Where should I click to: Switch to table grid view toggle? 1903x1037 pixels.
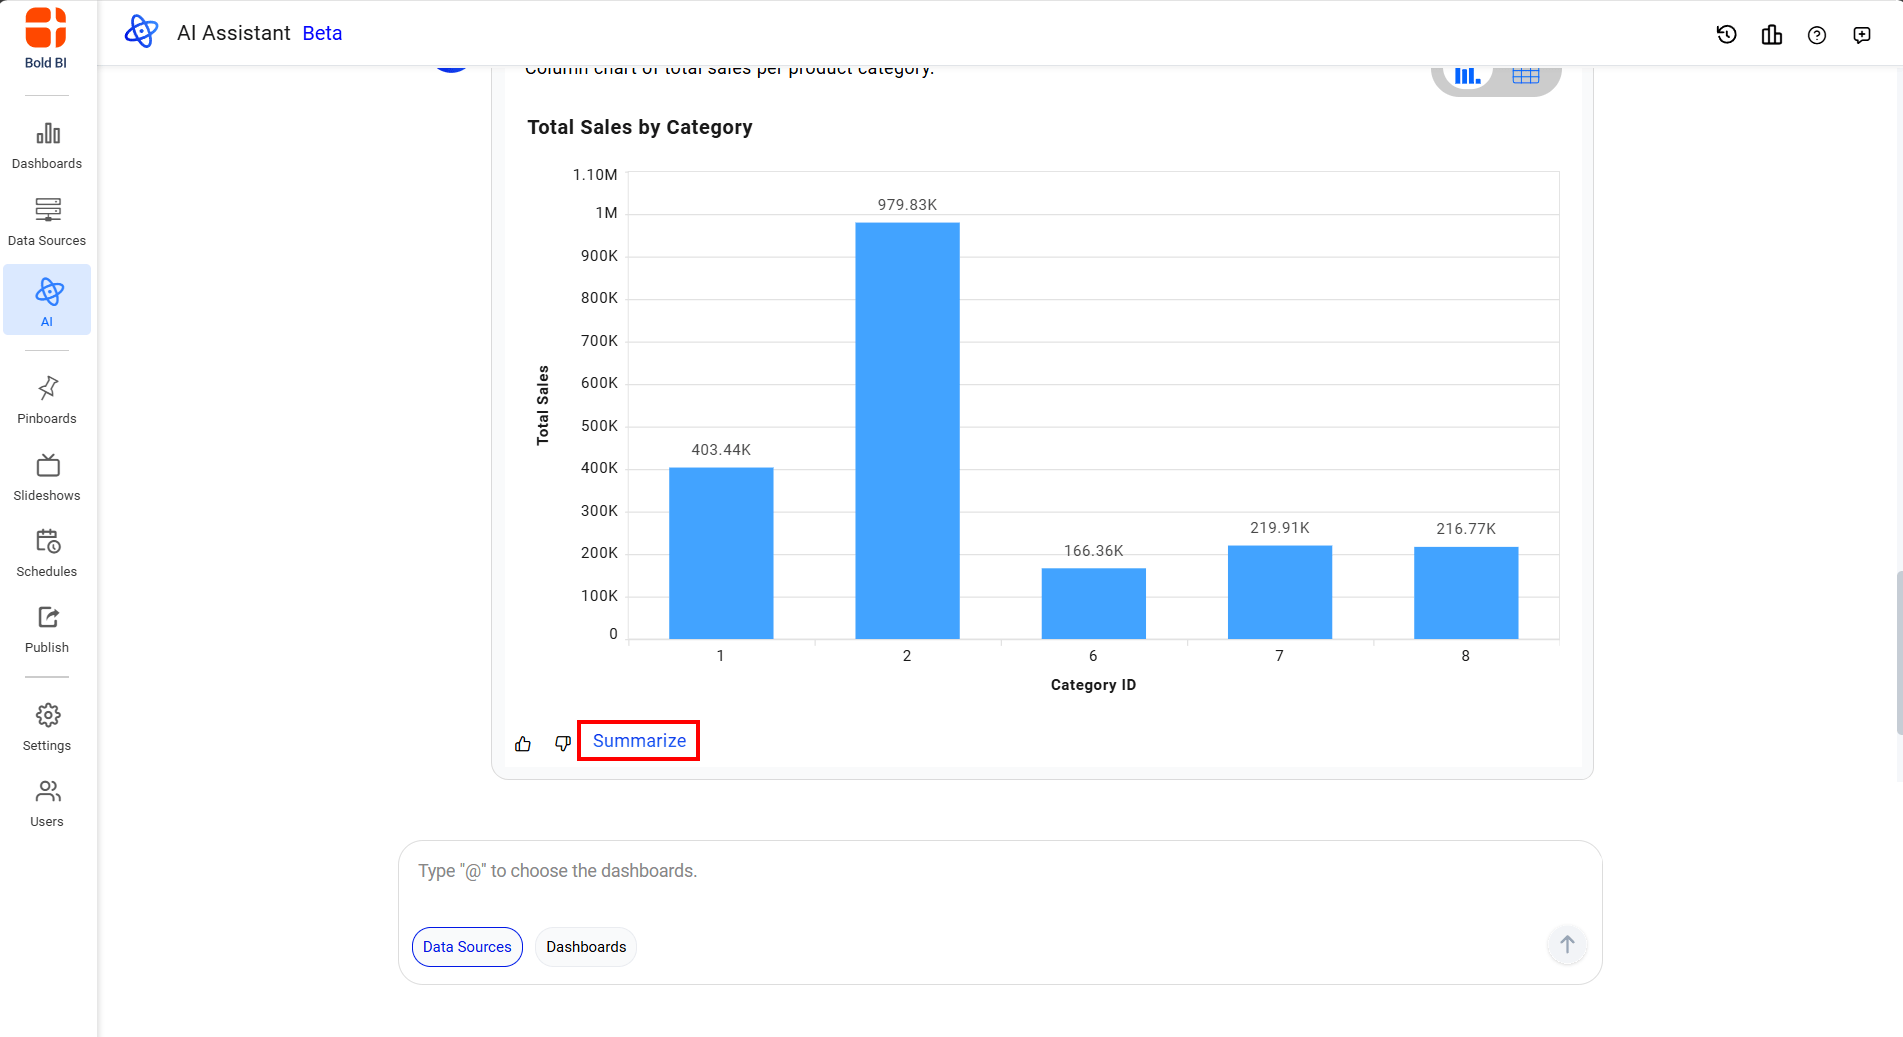click(x=1525, y=76)
